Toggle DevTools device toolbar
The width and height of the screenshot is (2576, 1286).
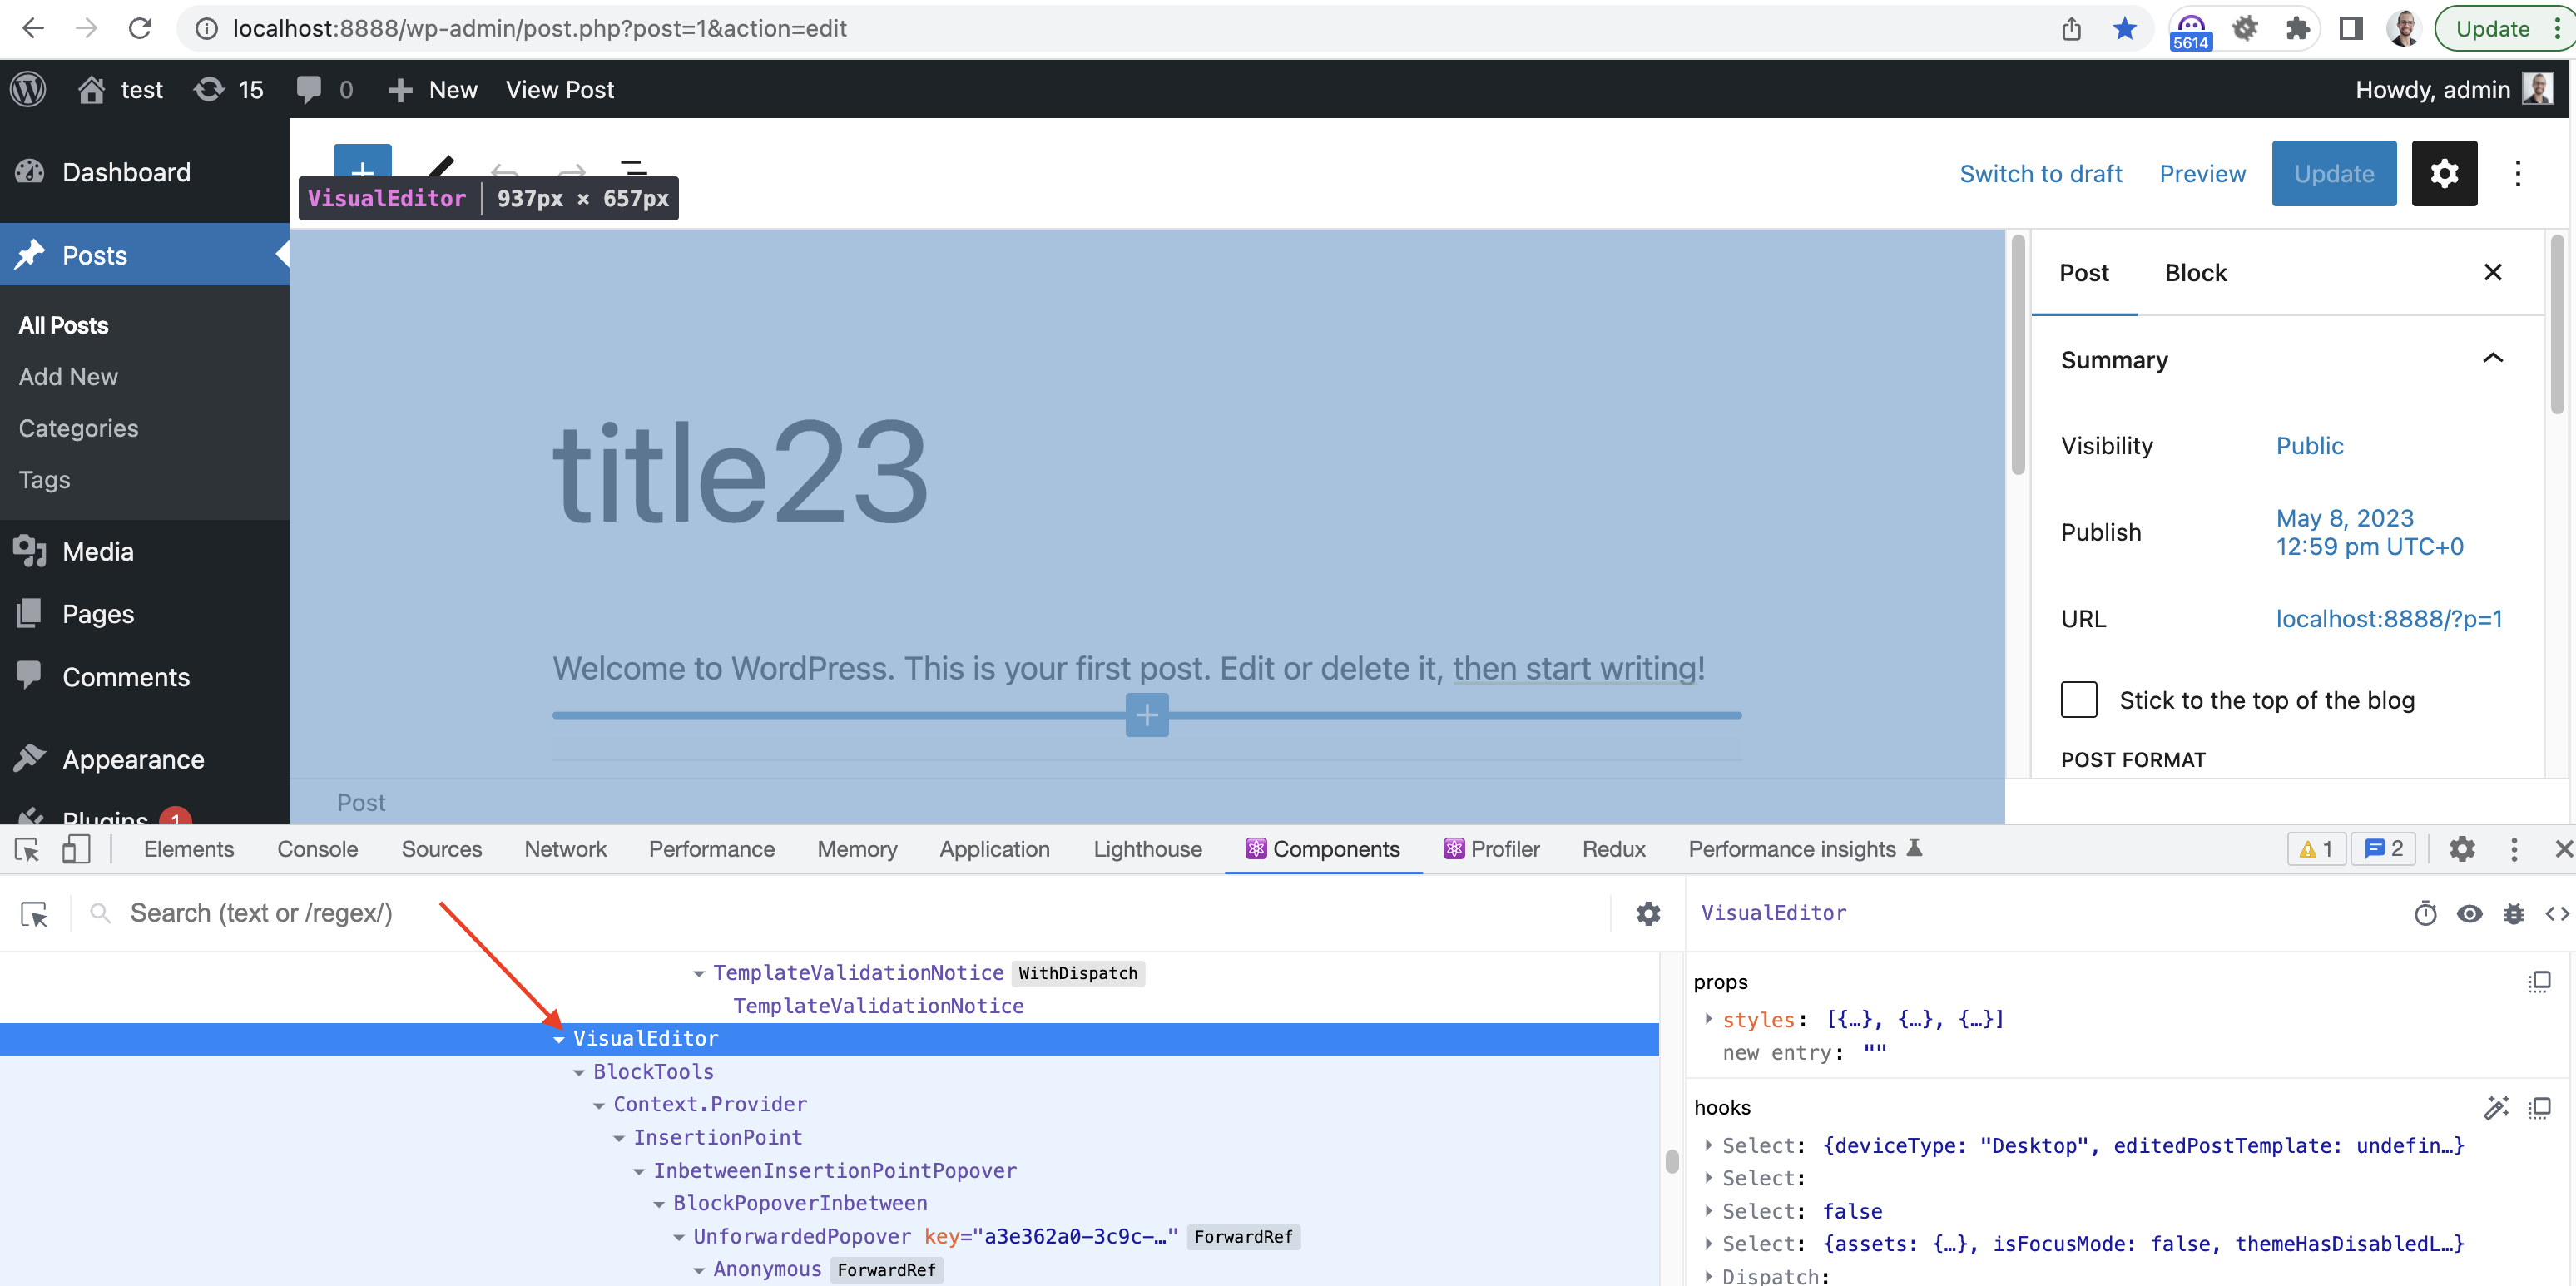(76, 849)
